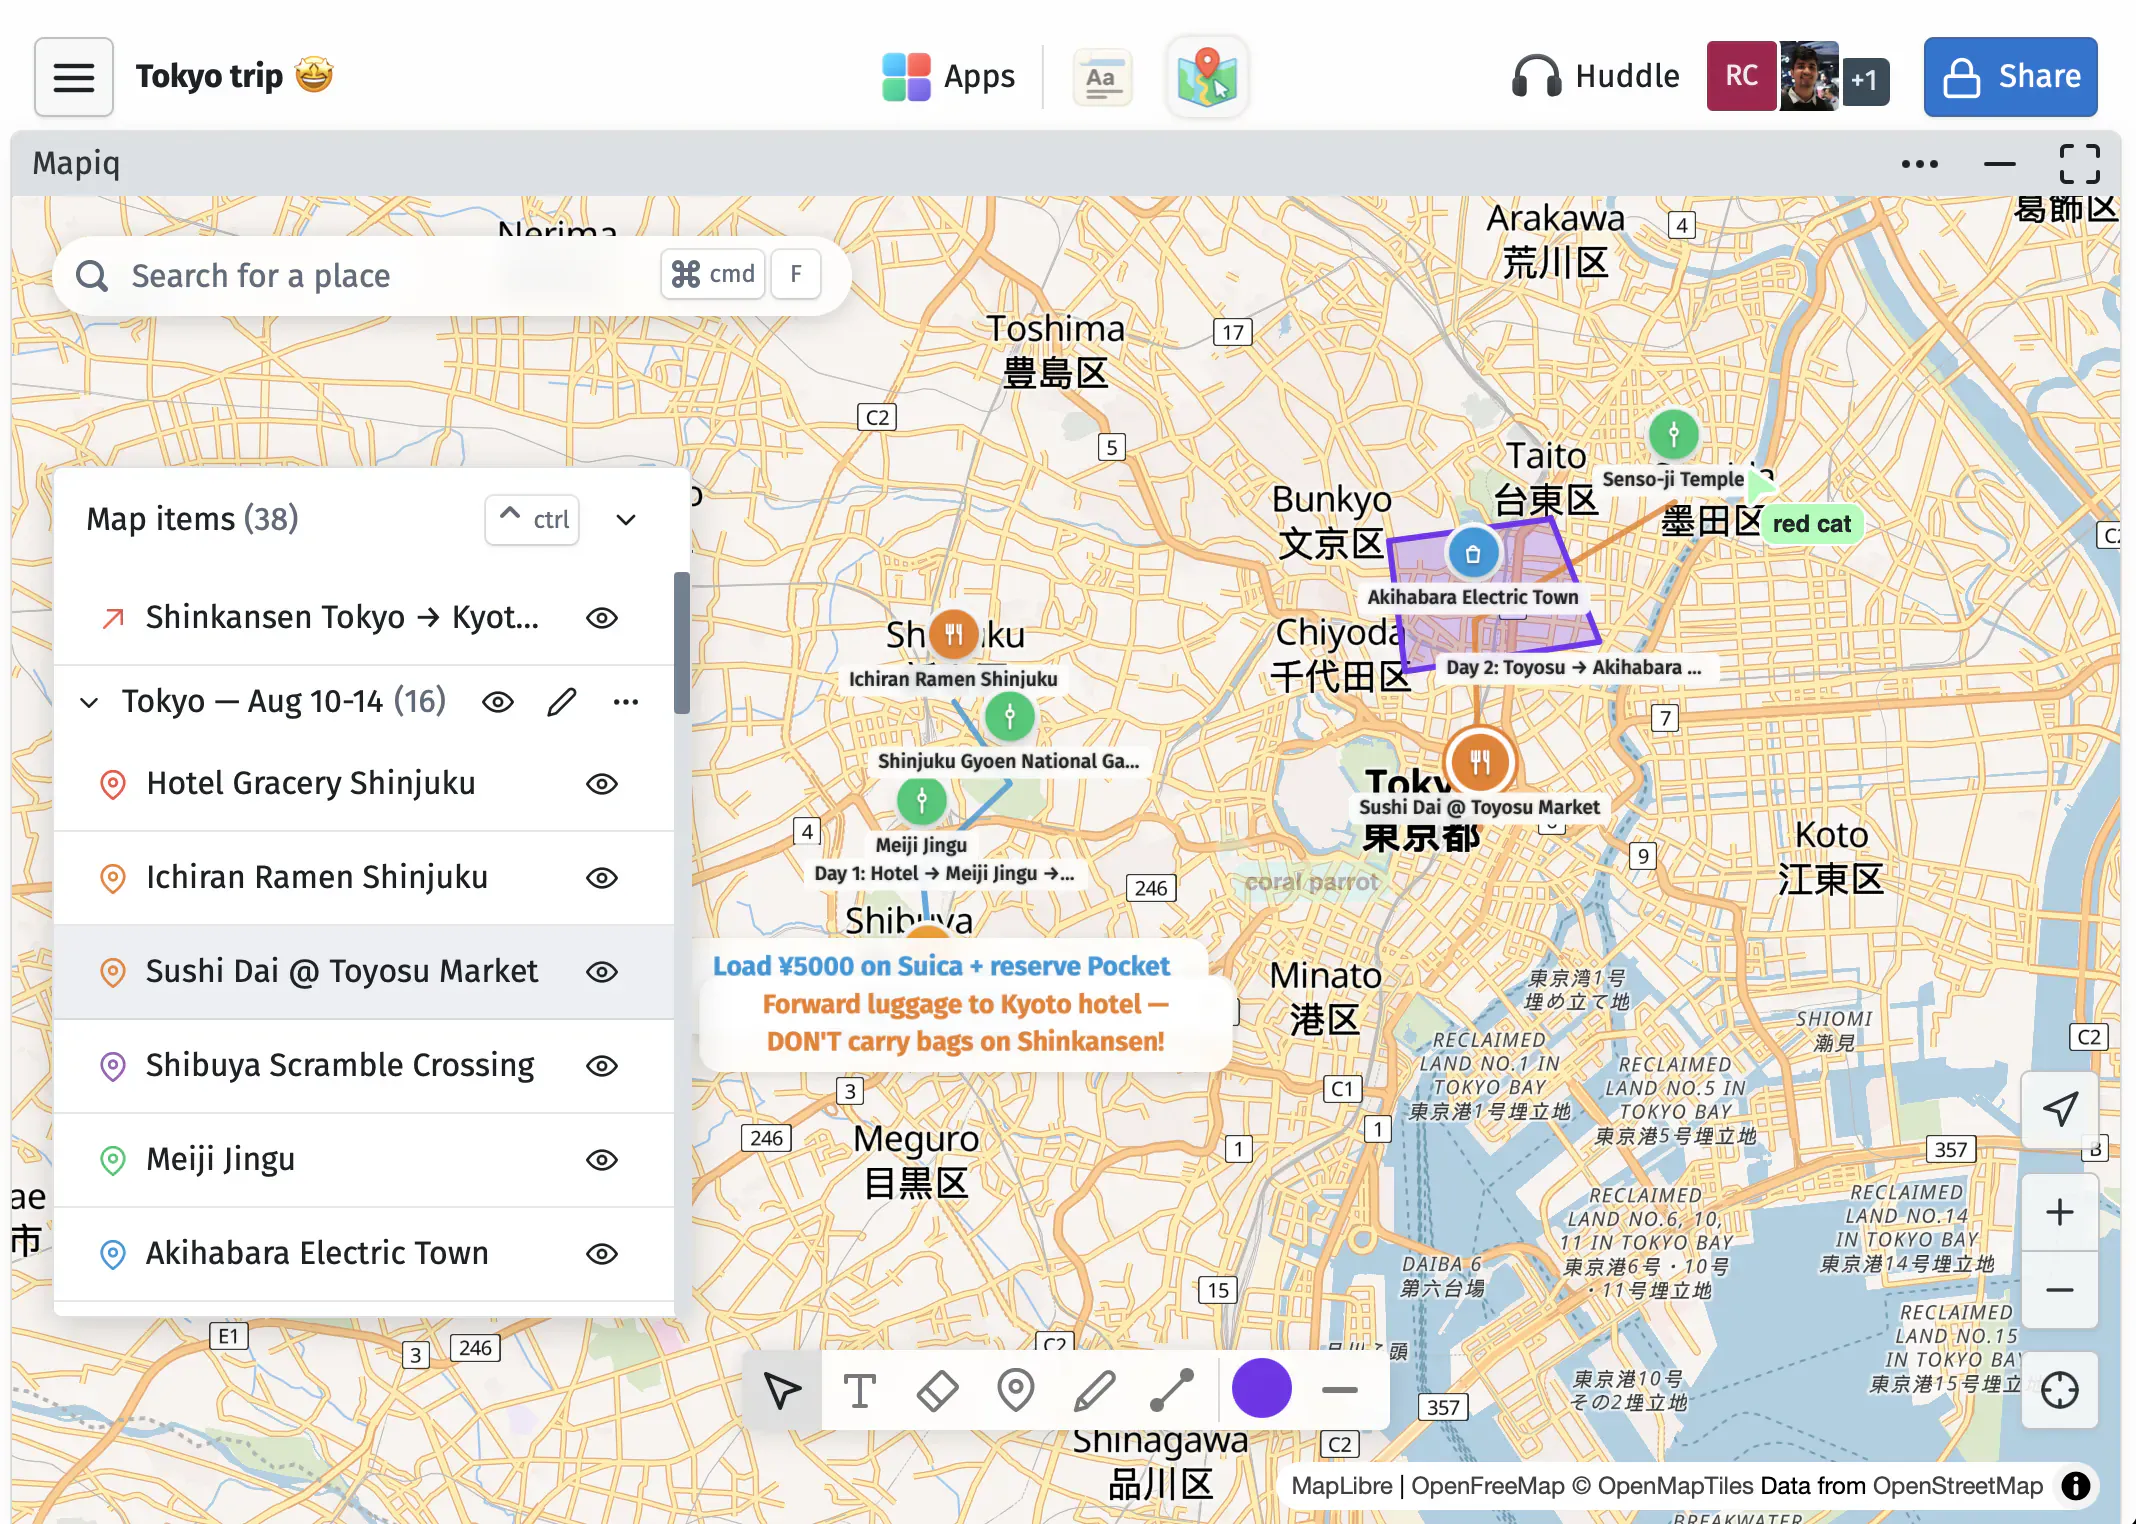Image resolution: width=2136 pixels, height=1524 pixels.
Task: Click the recenter crosshair button
Action: click(x=2059, y=1390)
